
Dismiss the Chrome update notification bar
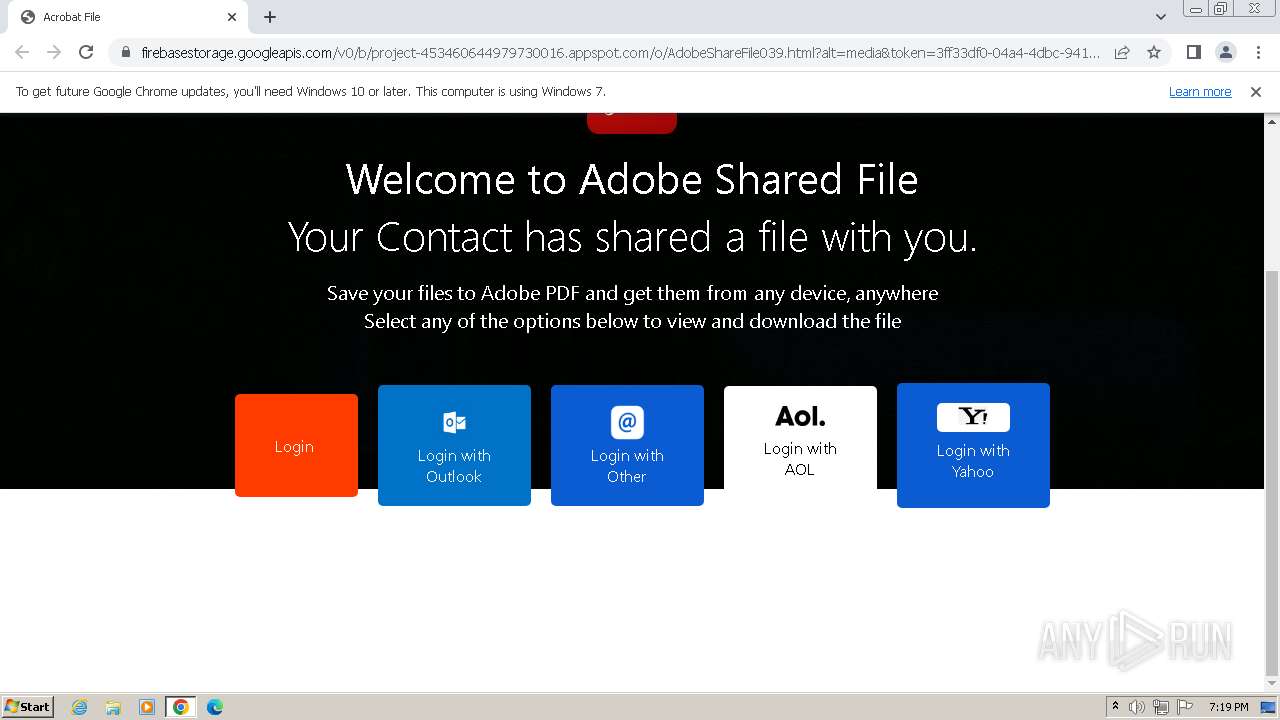pos(1256,92)
